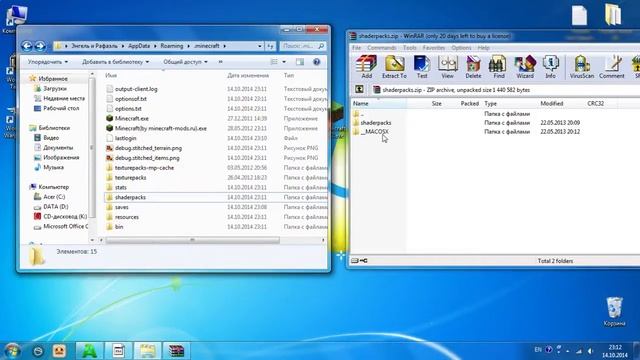Expand the arrow after .minecraft in path
Viewport: 640px width, 360px height.
click(x=224, y=46)
